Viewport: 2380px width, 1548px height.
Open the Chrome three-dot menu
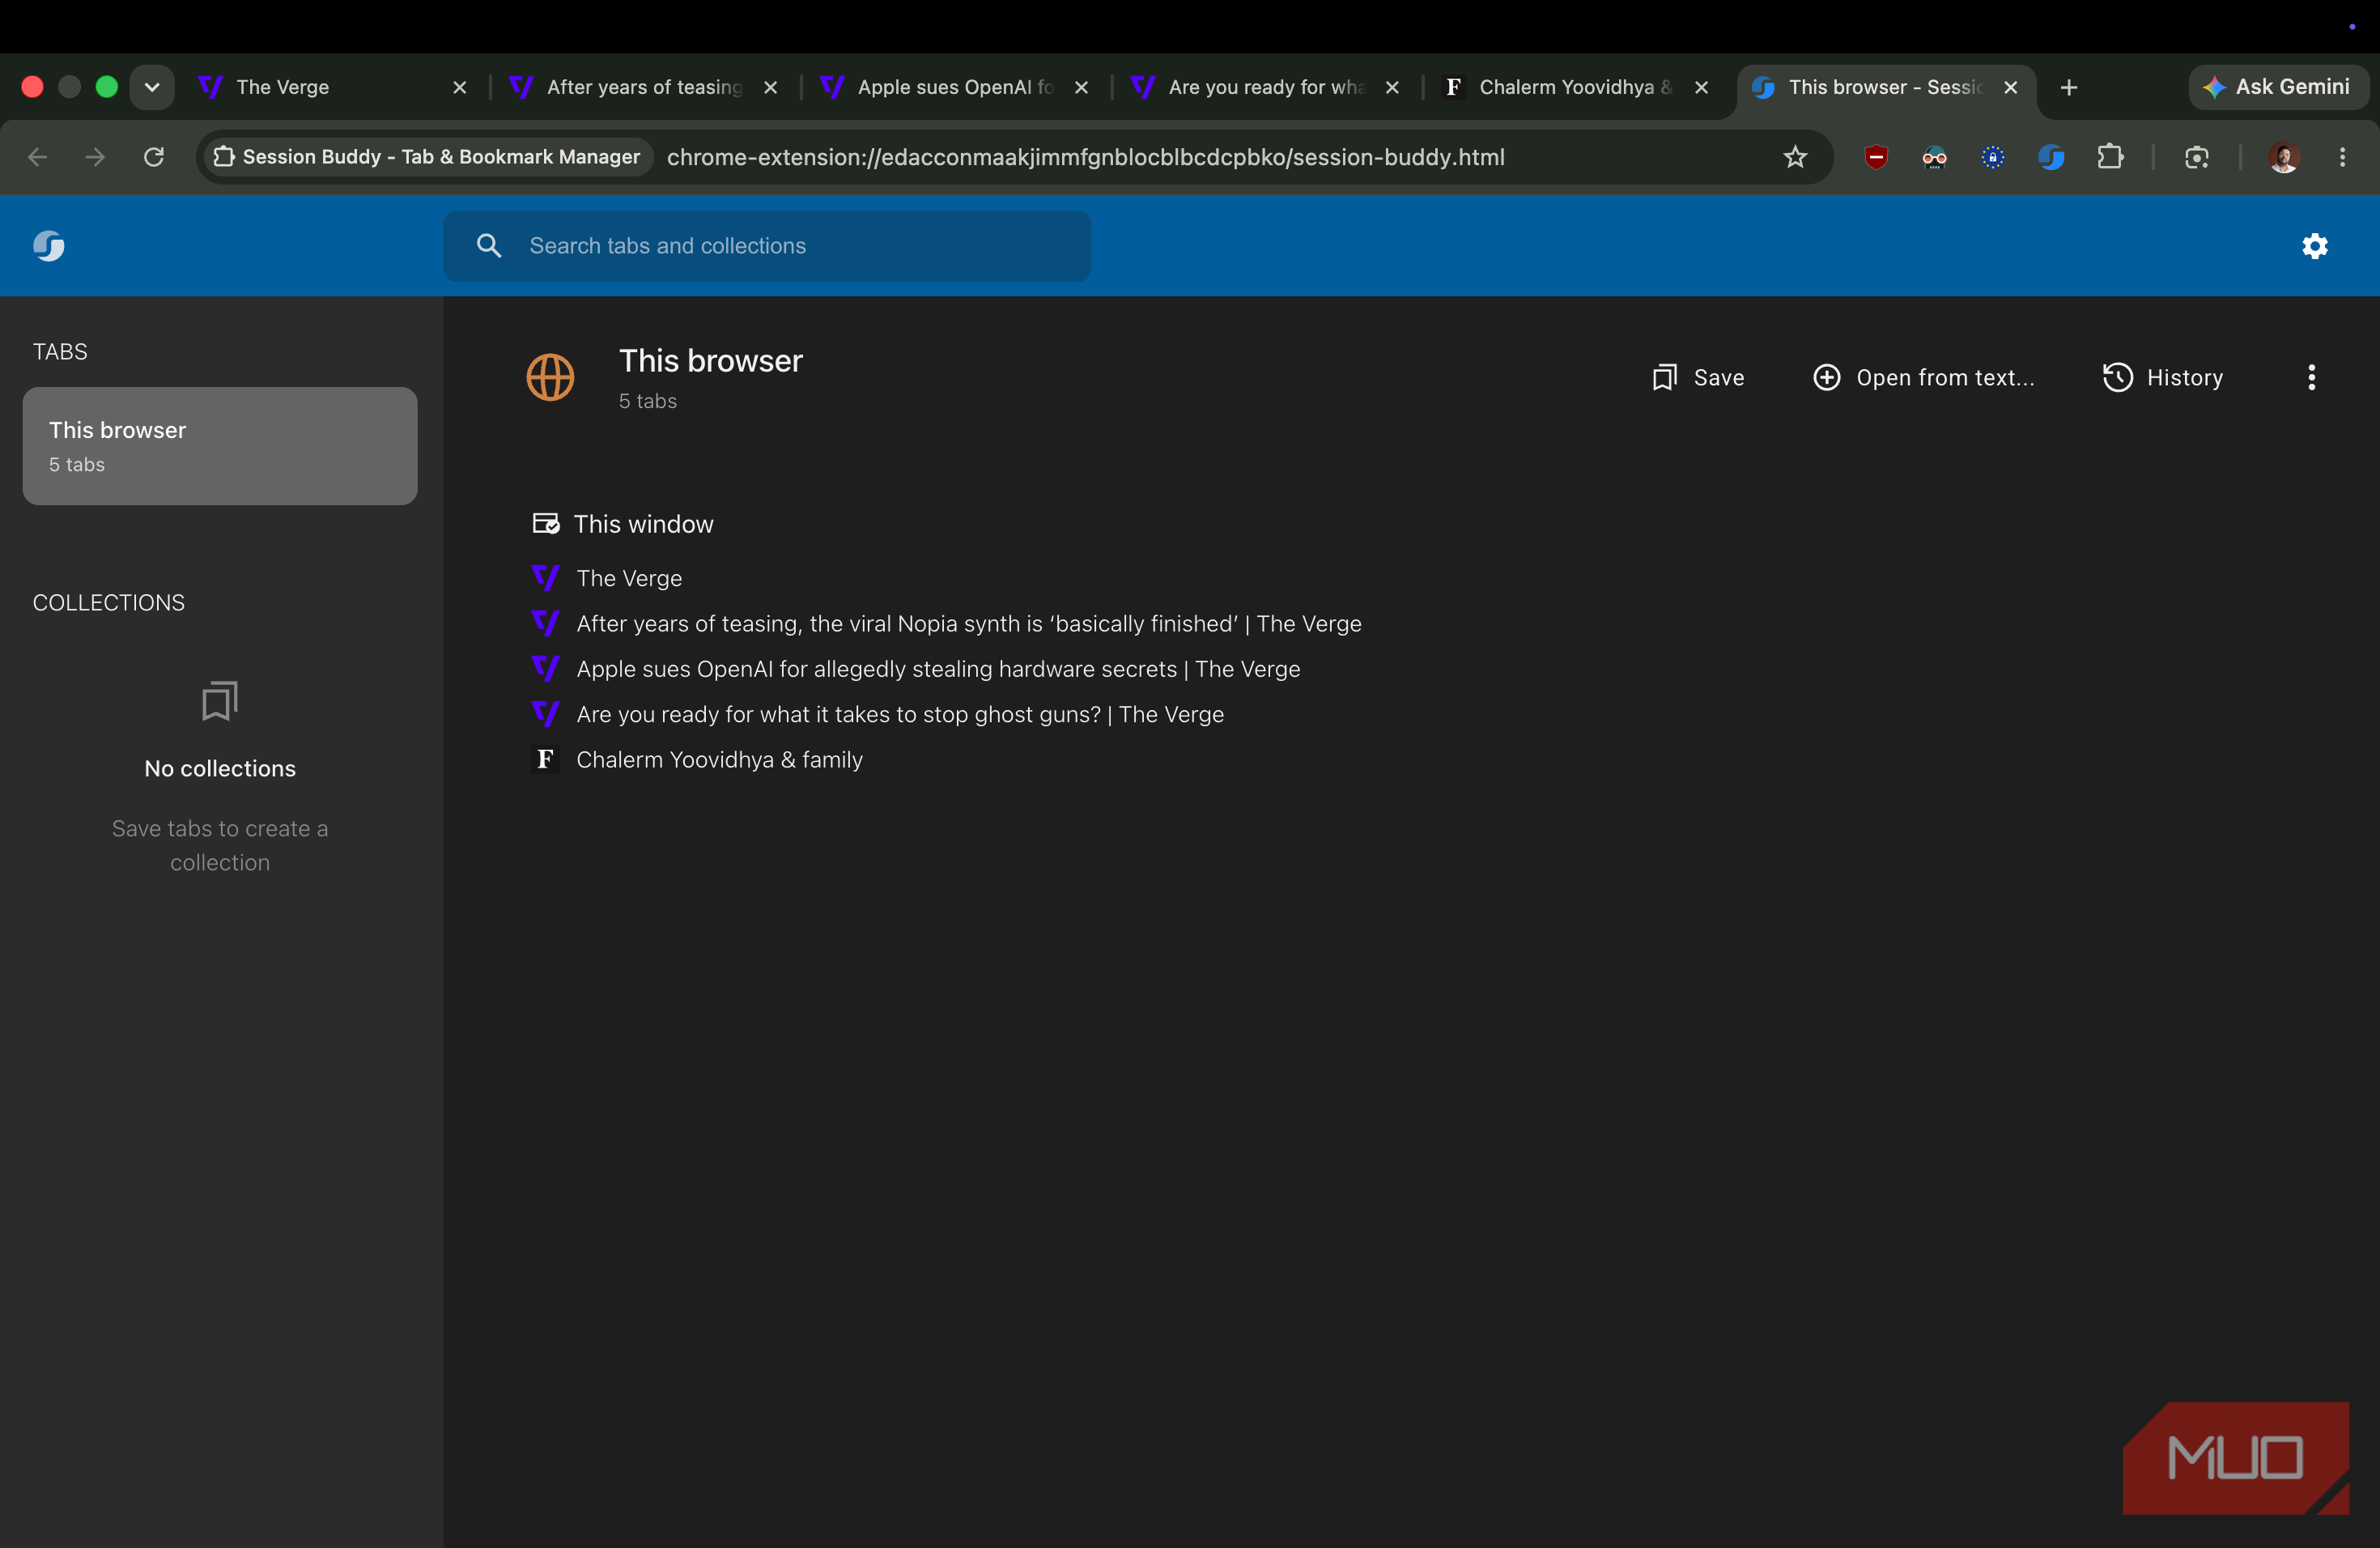click(2342, 157)
